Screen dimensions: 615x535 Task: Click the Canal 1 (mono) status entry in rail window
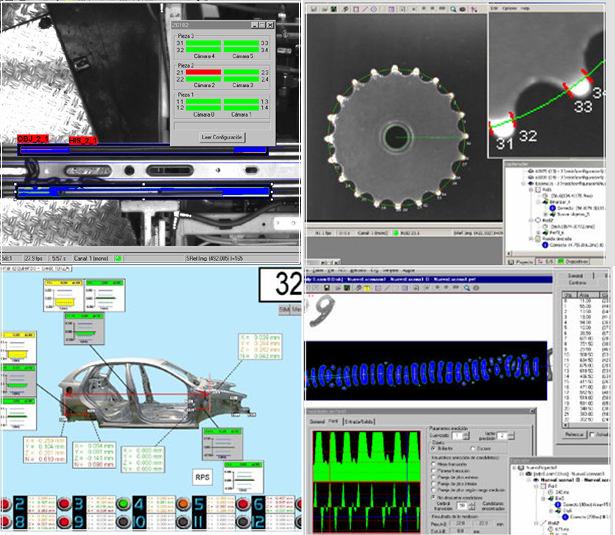[x=91, y=258]
